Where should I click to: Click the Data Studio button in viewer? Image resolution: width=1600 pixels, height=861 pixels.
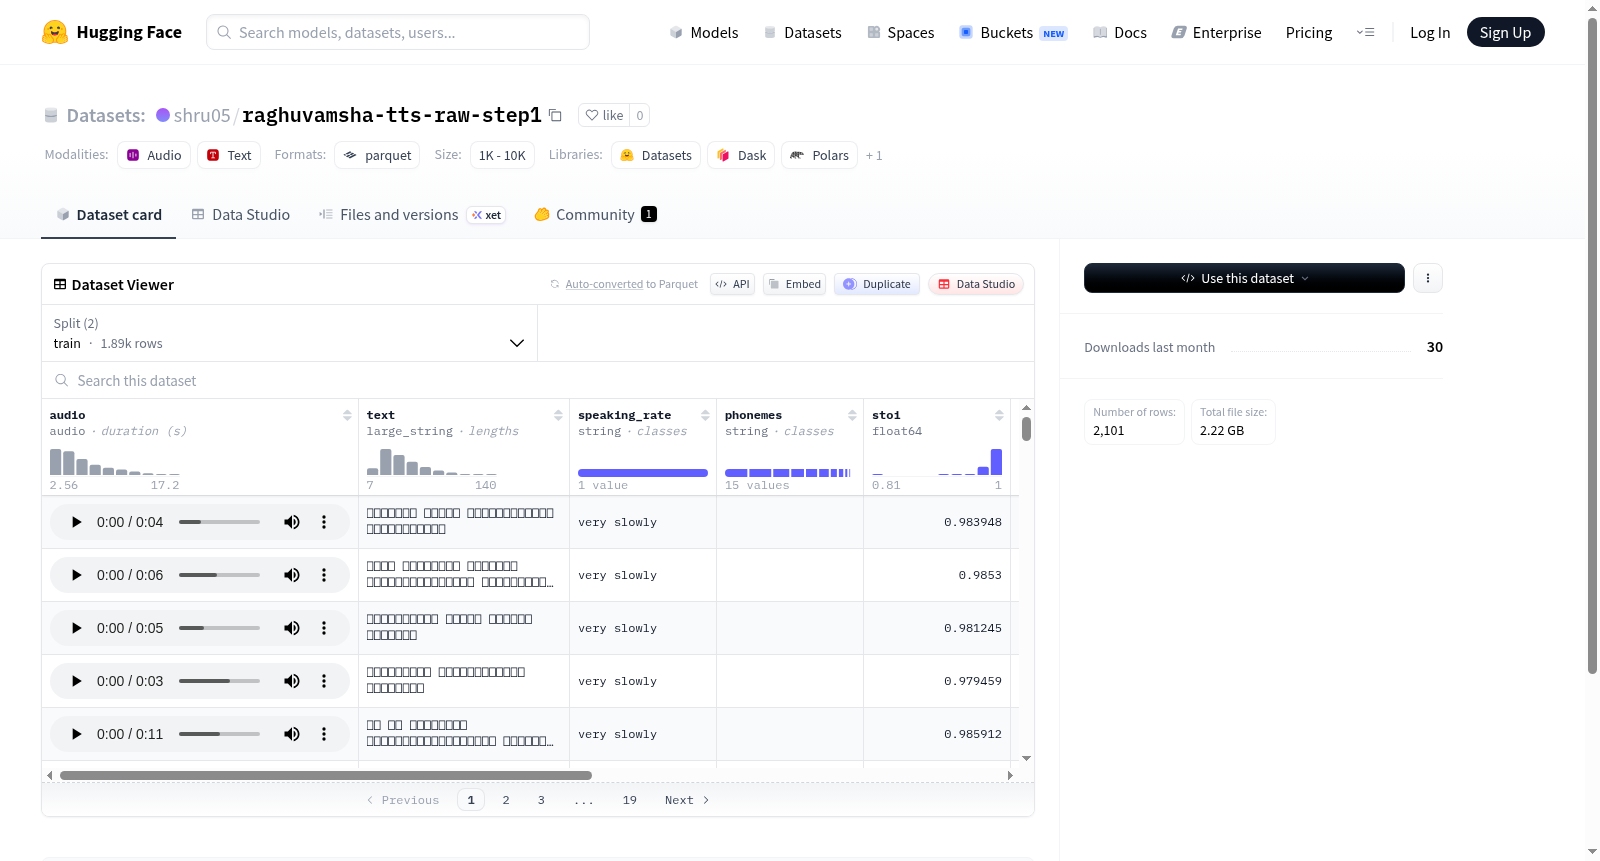[x=976, y=284]
